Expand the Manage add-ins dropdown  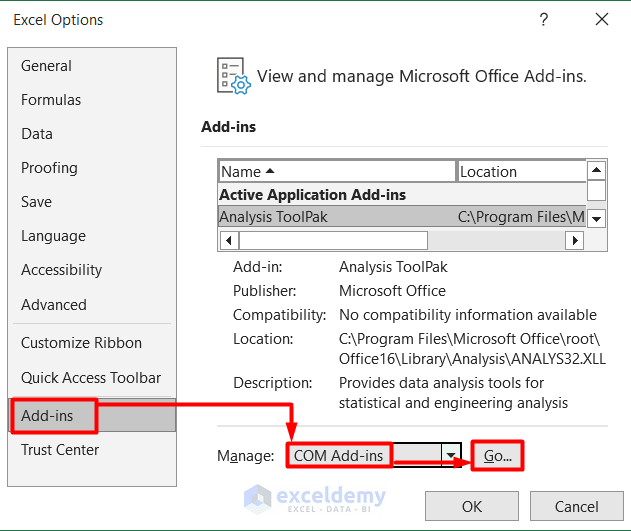tap(452, 456)
